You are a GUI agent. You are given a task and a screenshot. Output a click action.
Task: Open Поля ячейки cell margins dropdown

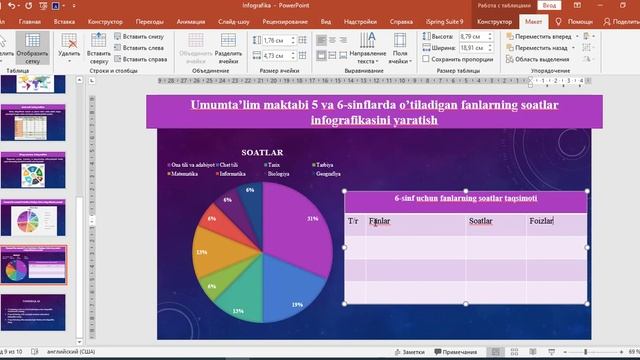coord(400,48)
